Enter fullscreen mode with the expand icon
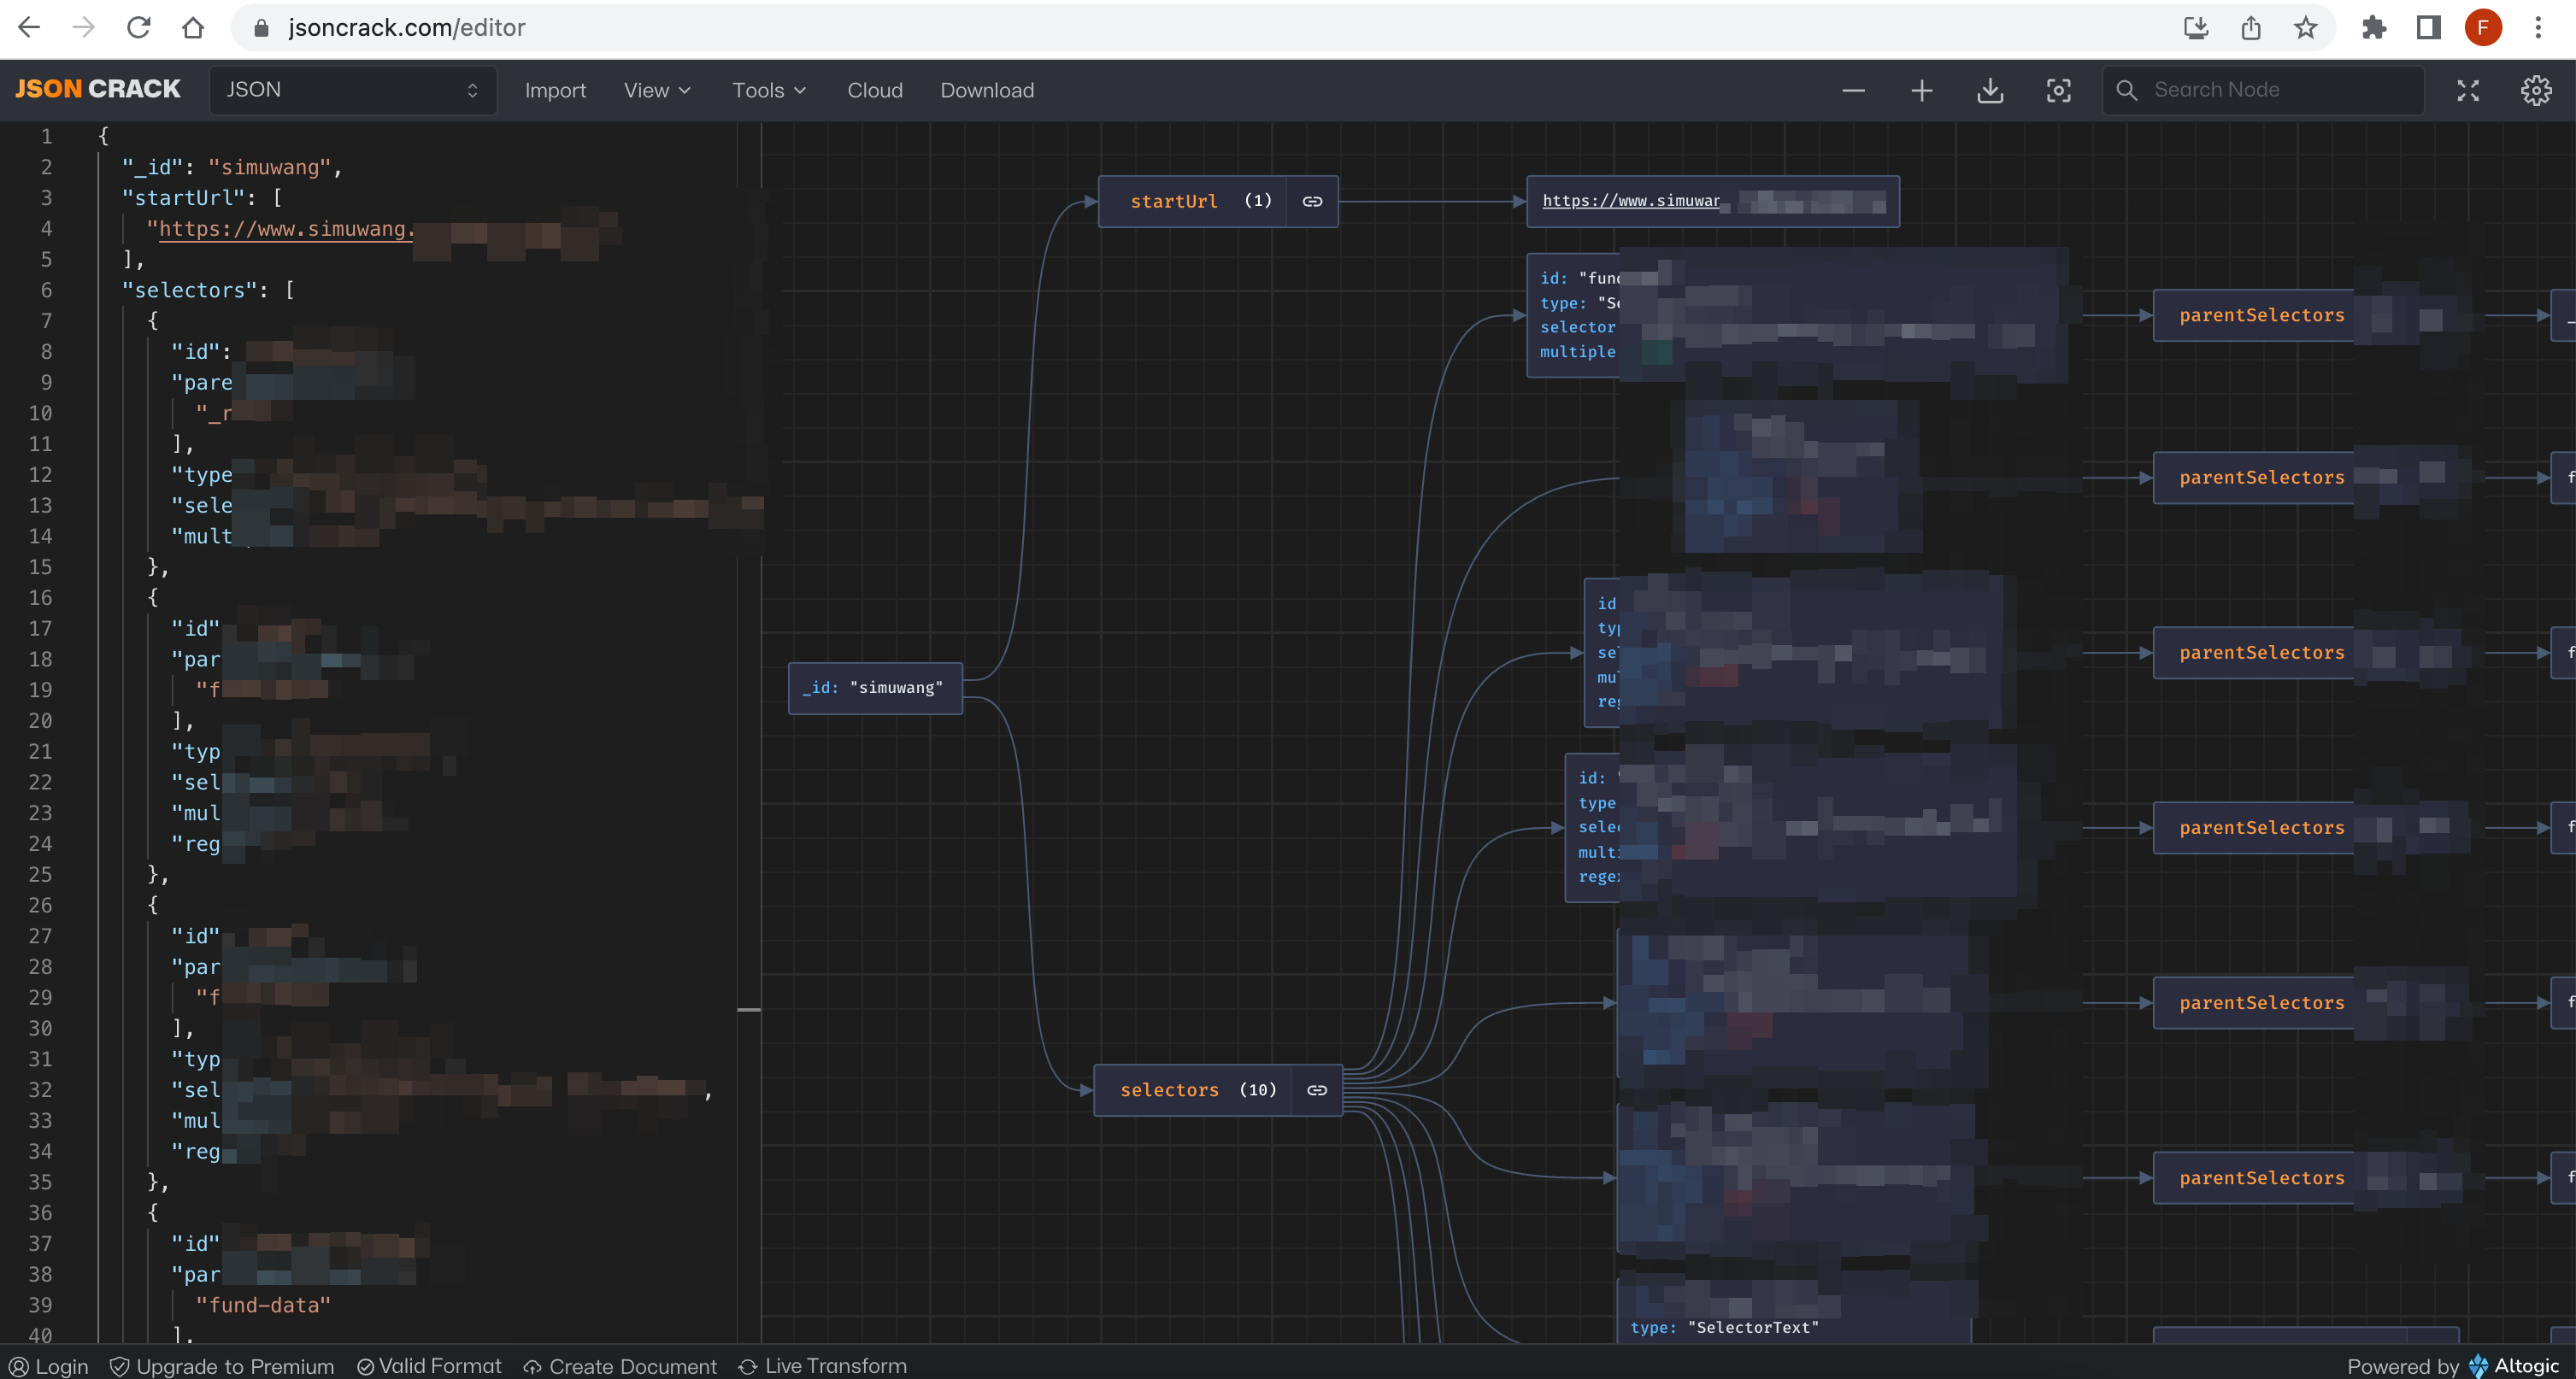Screen dimensions: 2576x1379 pyautogui.click(x=2468, y=90)
